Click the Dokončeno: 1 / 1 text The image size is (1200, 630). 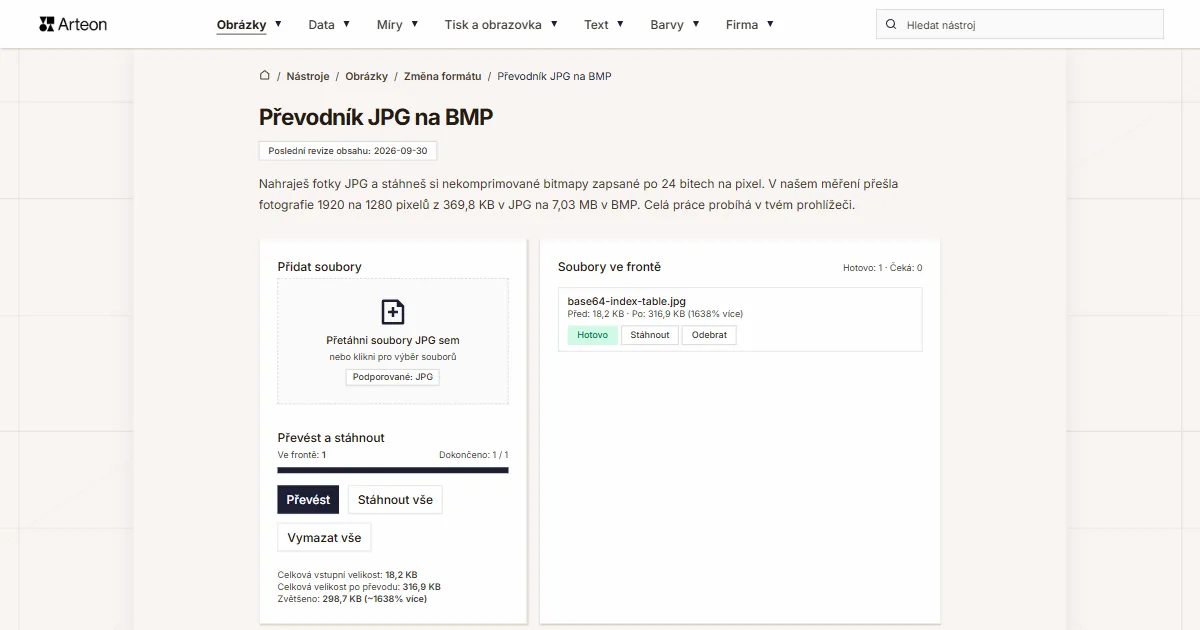click(x=474, y=455)
